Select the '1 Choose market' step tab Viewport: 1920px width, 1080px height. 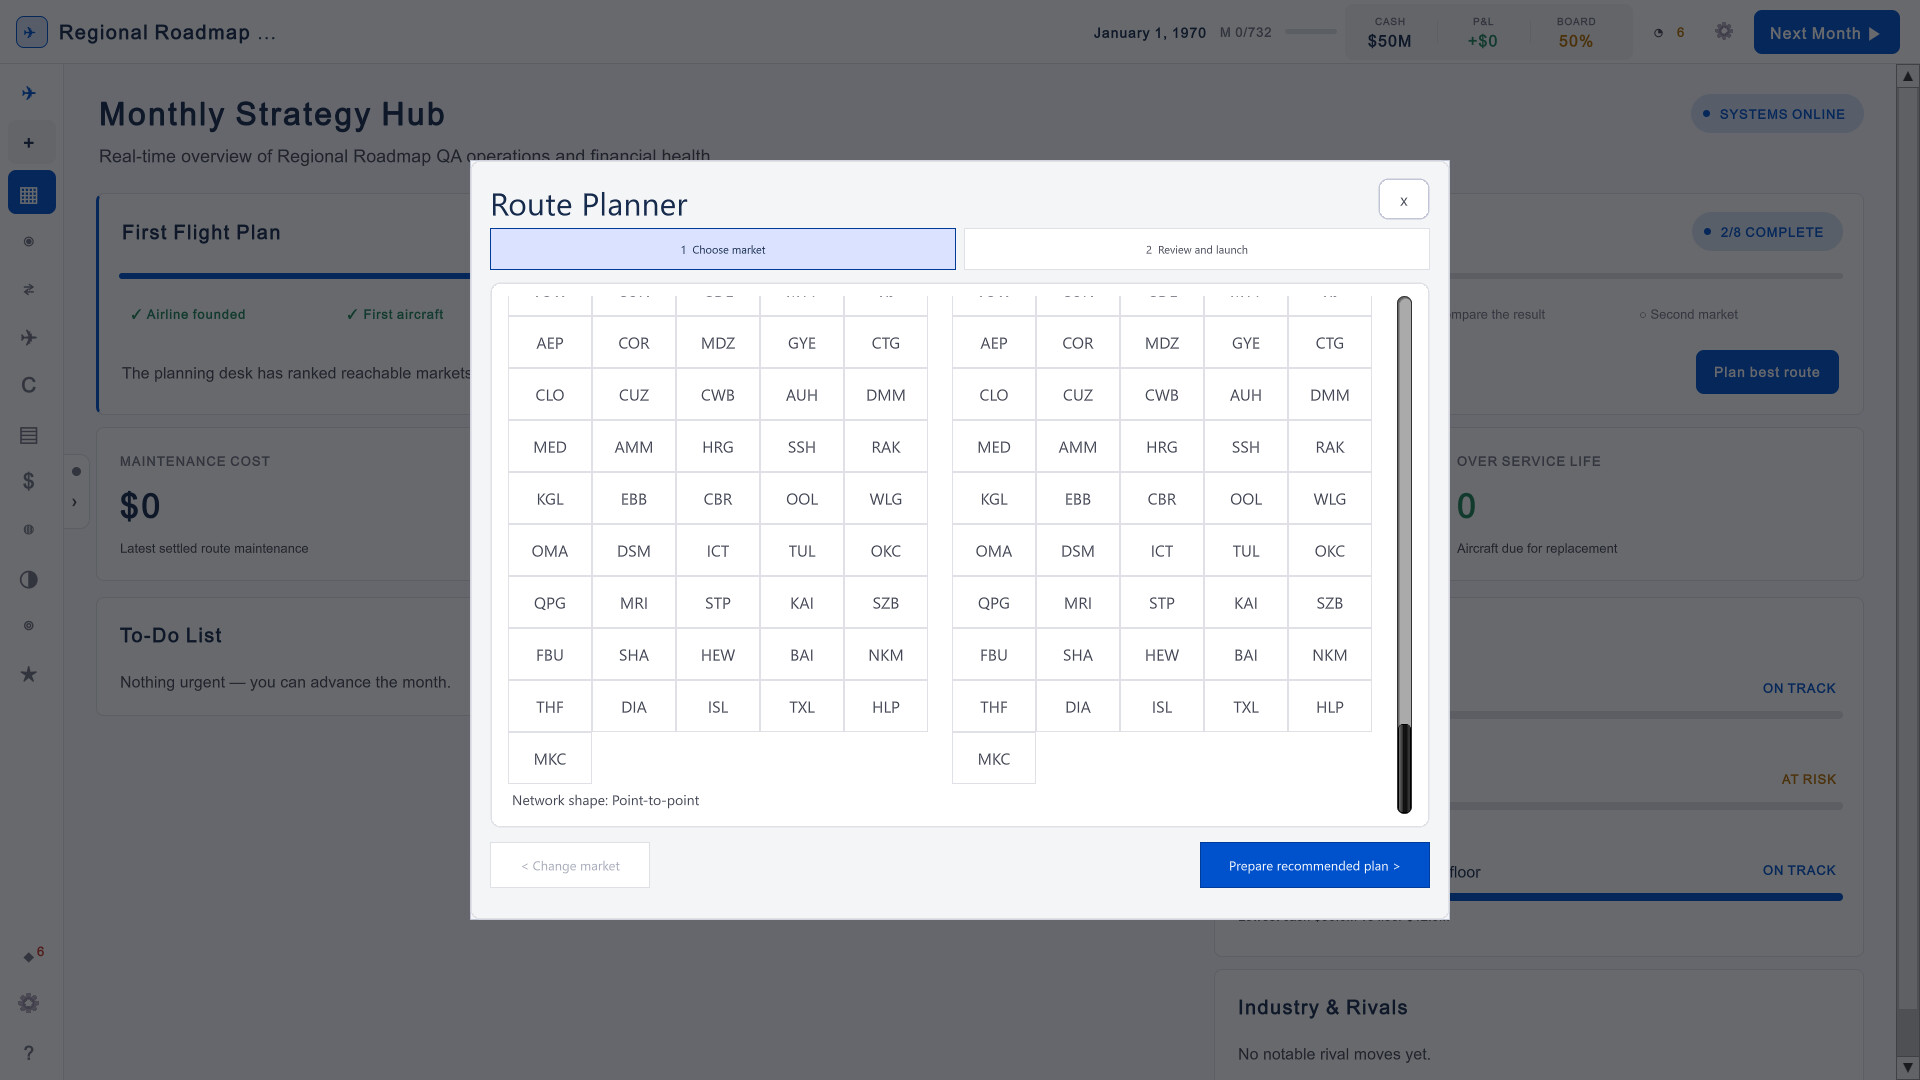coord(722,249)
